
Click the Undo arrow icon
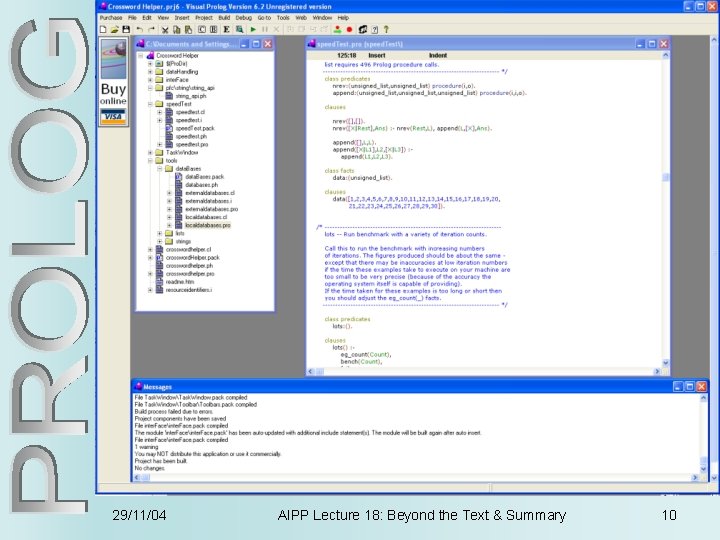[x=140, y=29]
